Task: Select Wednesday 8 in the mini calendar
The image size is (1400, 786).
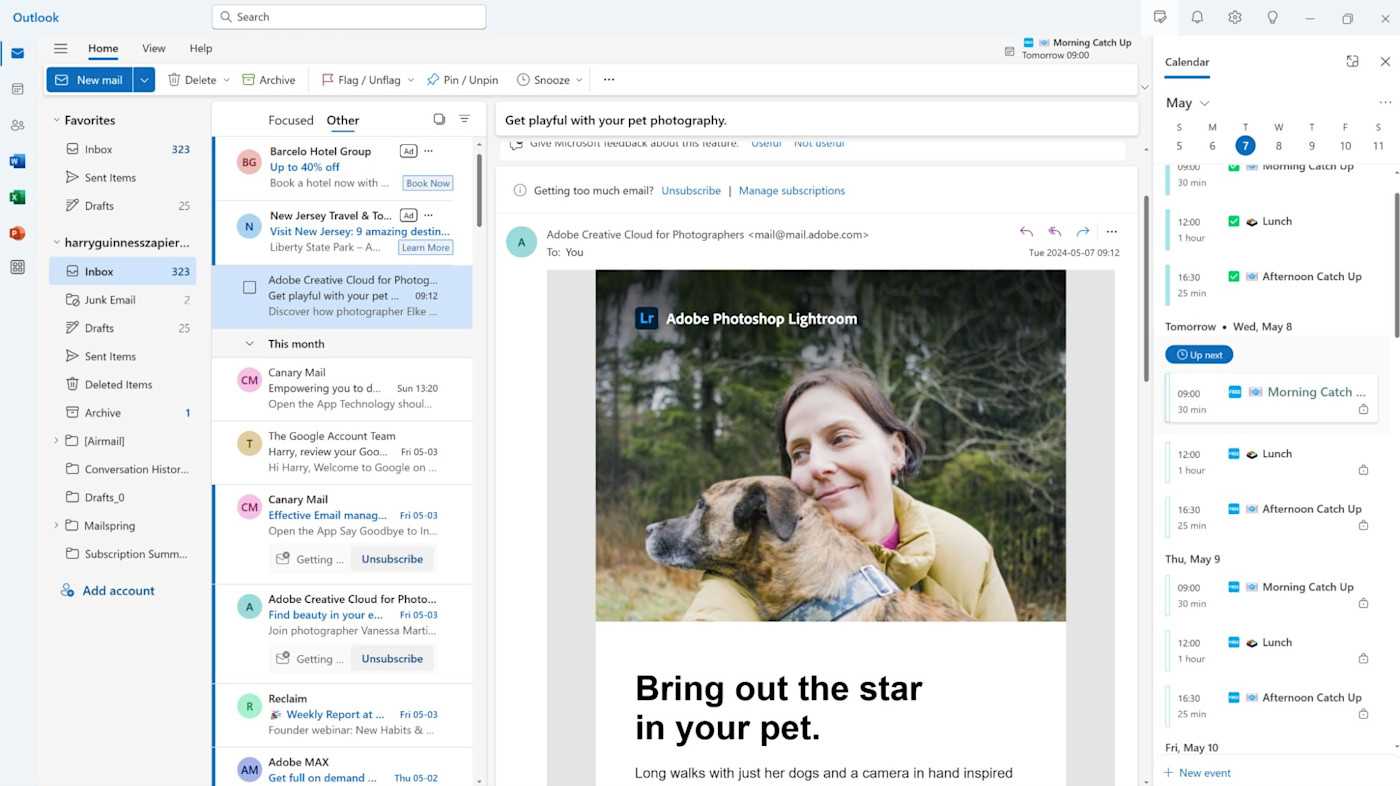Action: [x=1278, y=146]
